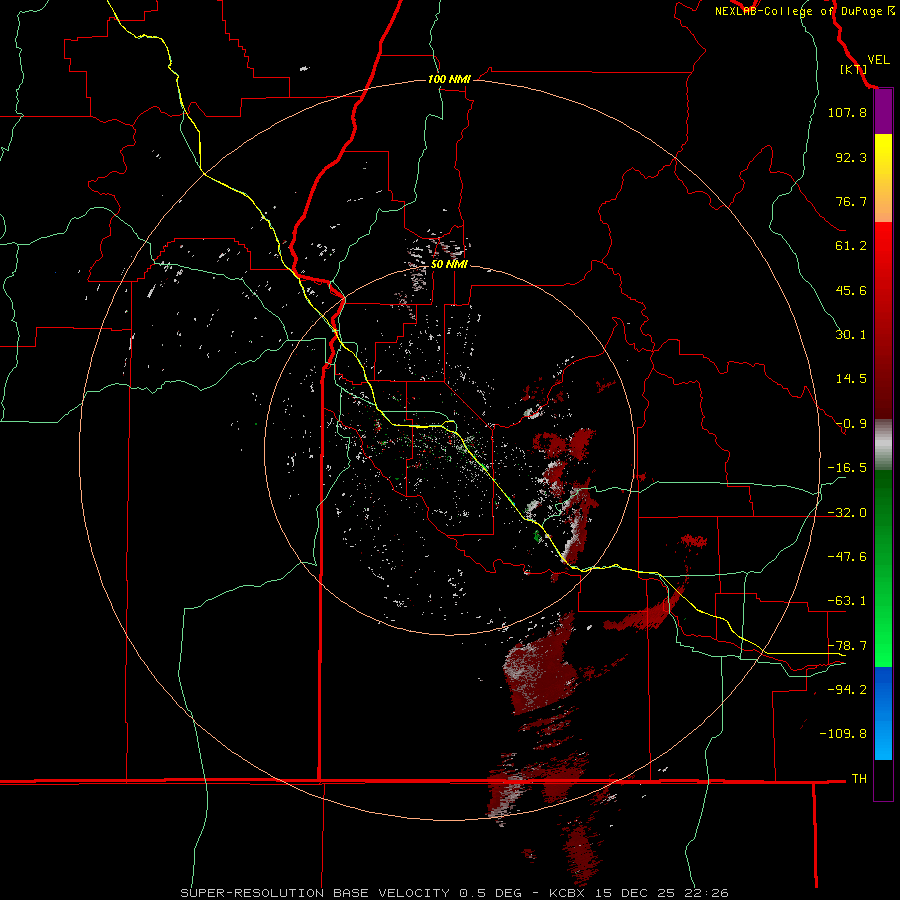Click the -78.7 velocity scale value

(x=847, y=646)
